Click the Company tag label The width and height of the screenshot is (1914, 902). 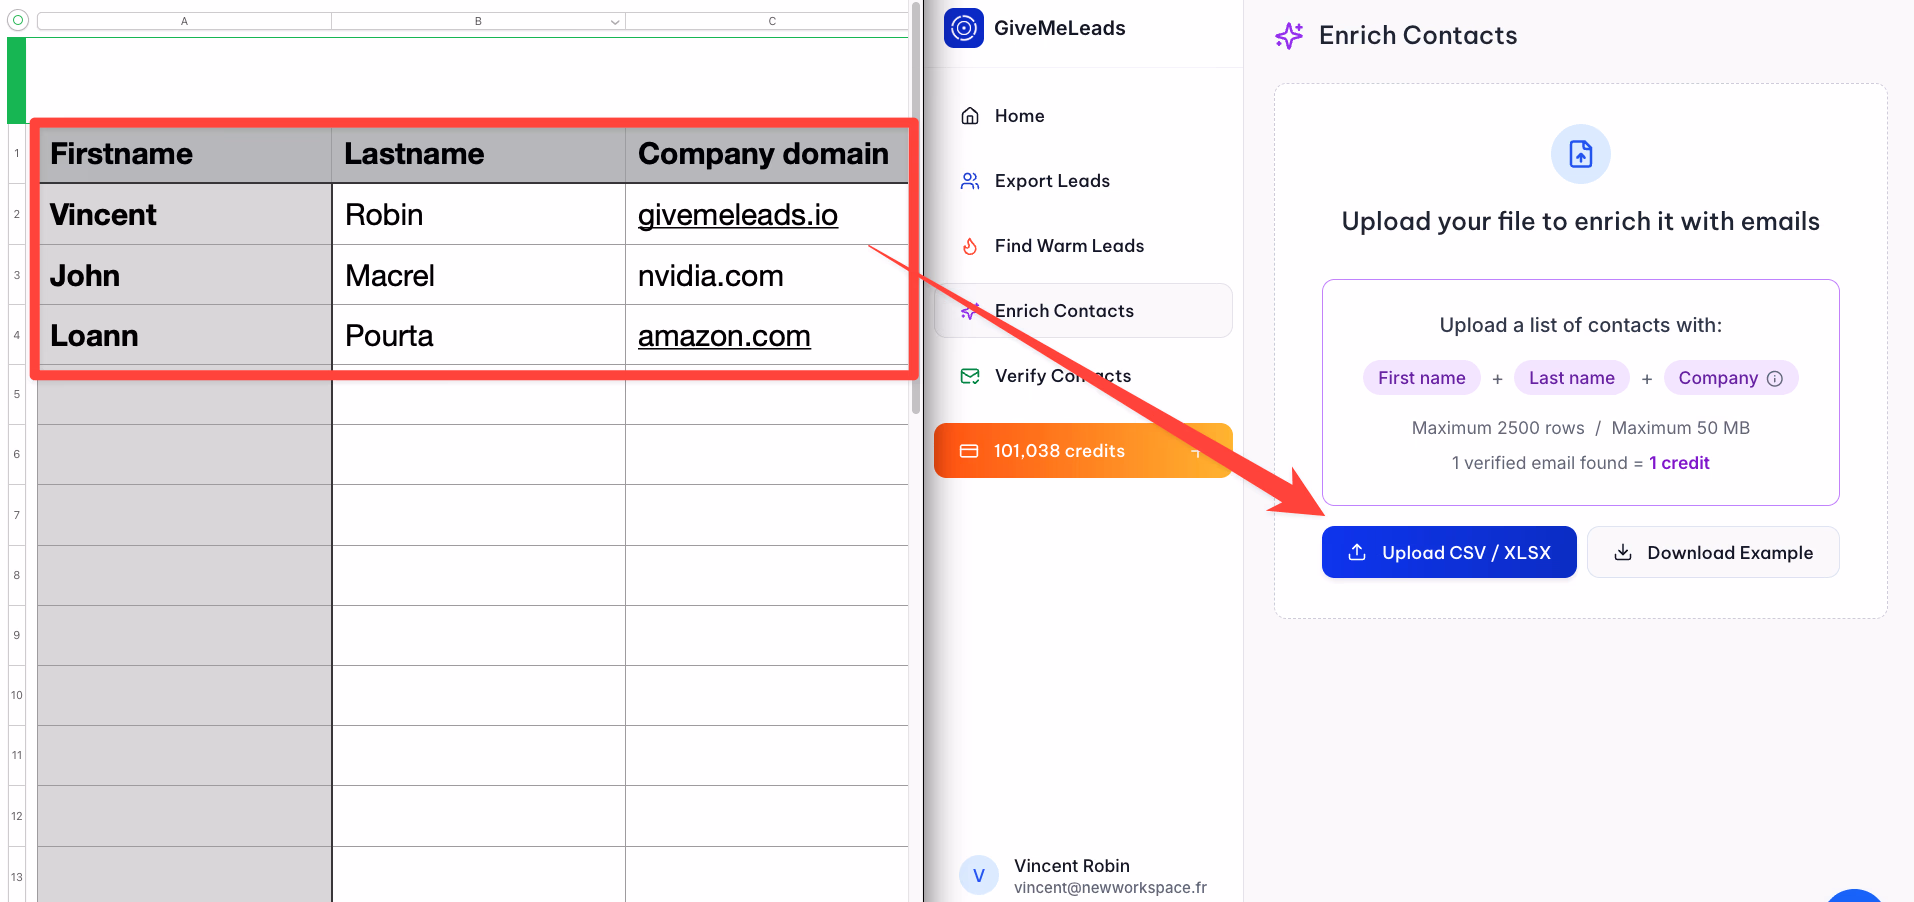point(1718,378)
